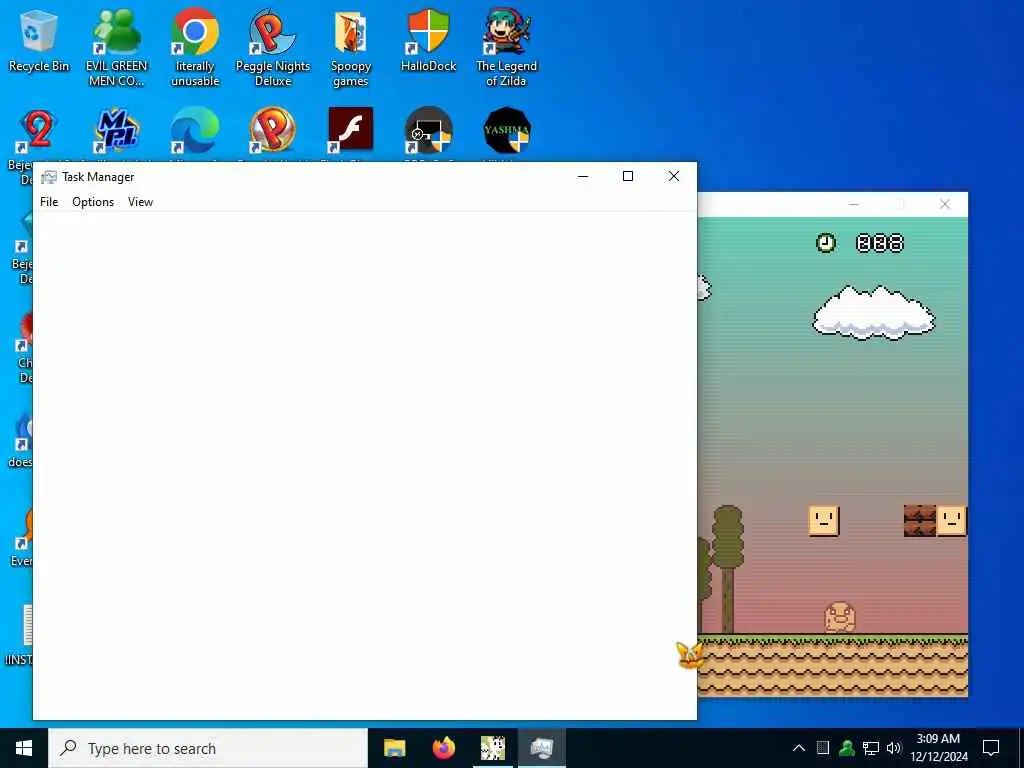
Task: Open Peggle Nights Deluxe shortcut
Action: pyautogui.click(x=273, y=47)
